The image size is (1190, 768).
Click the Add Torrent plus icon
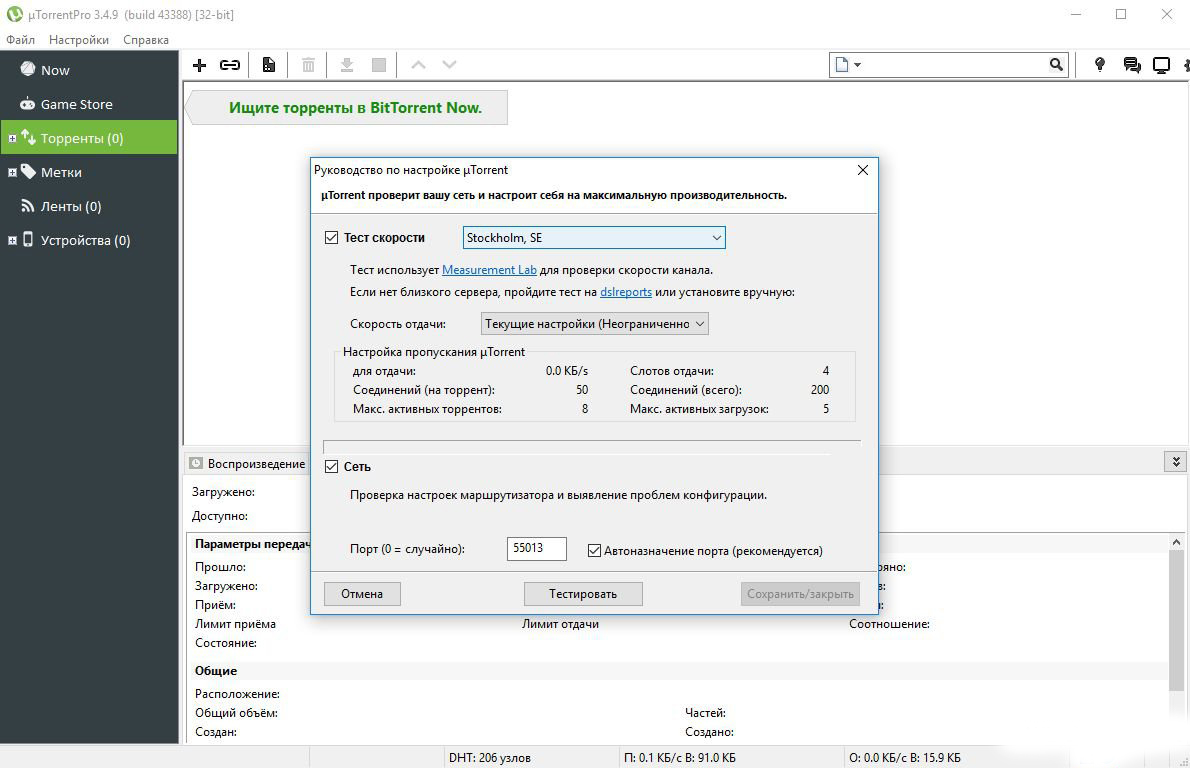200,65
